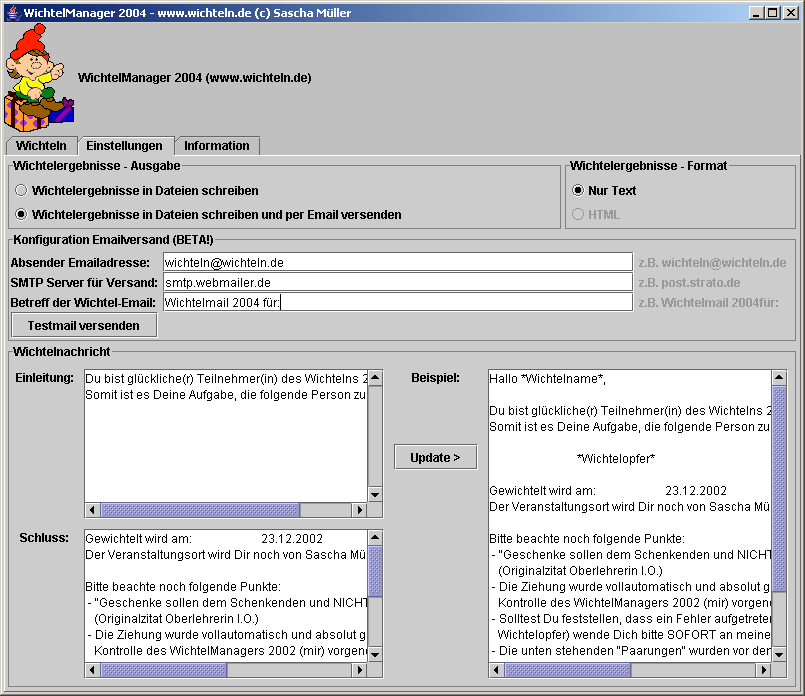Image resolution: width=805 pixels, height=696 pixels.
Task: Click the 'Hallo *Wichtelname*,' line in Beispiel
Action: click(x=547, y=379)
